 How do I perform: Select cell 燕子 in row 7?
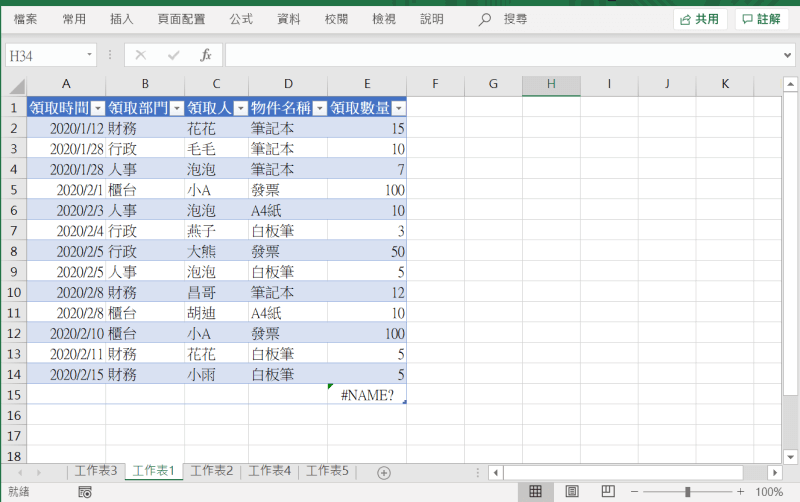(216, 231)
